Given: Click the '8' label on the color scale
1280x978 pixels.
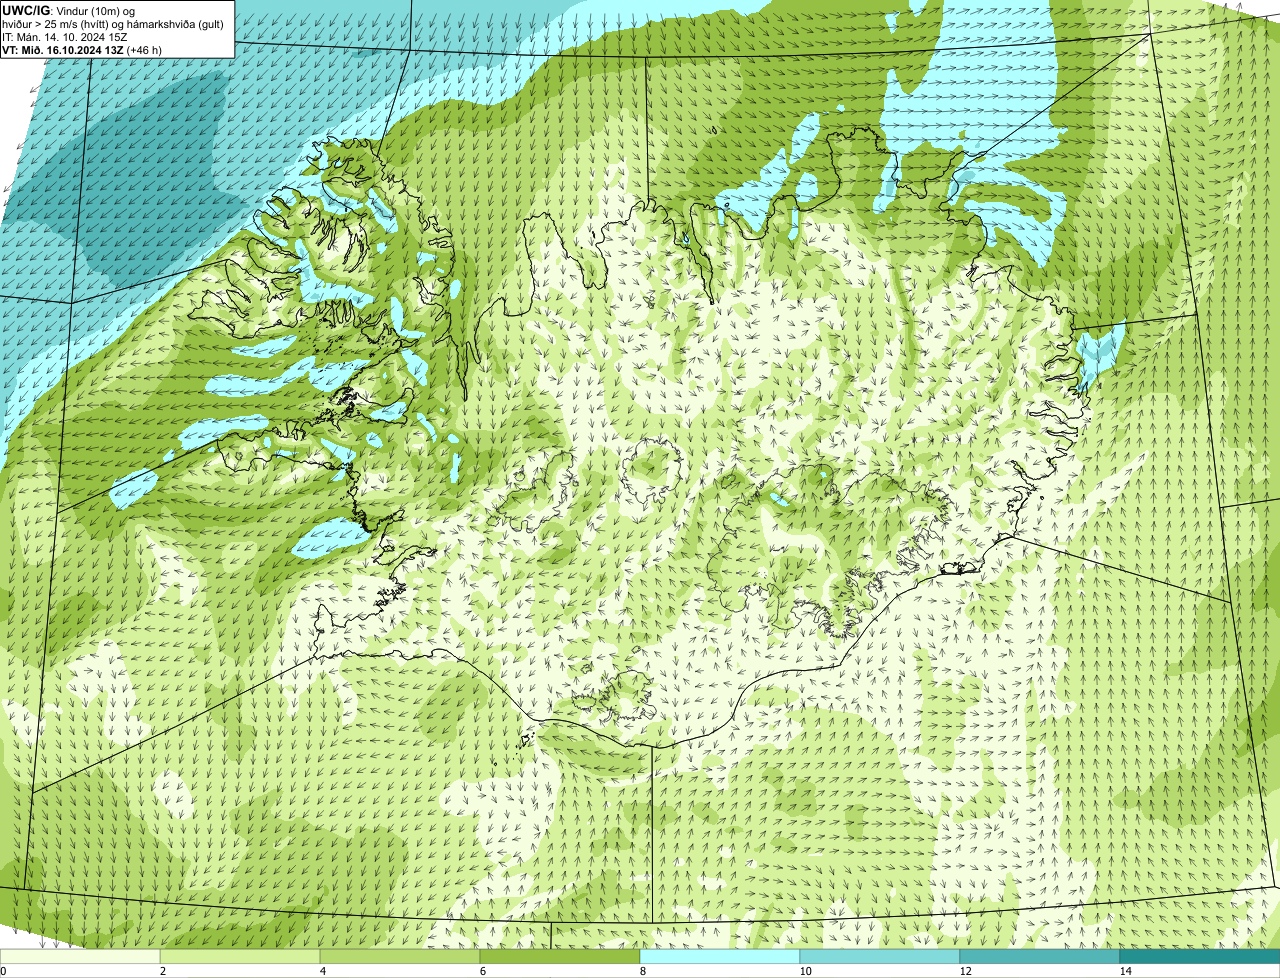Looking at the screenshot, I should click(642, 971).
